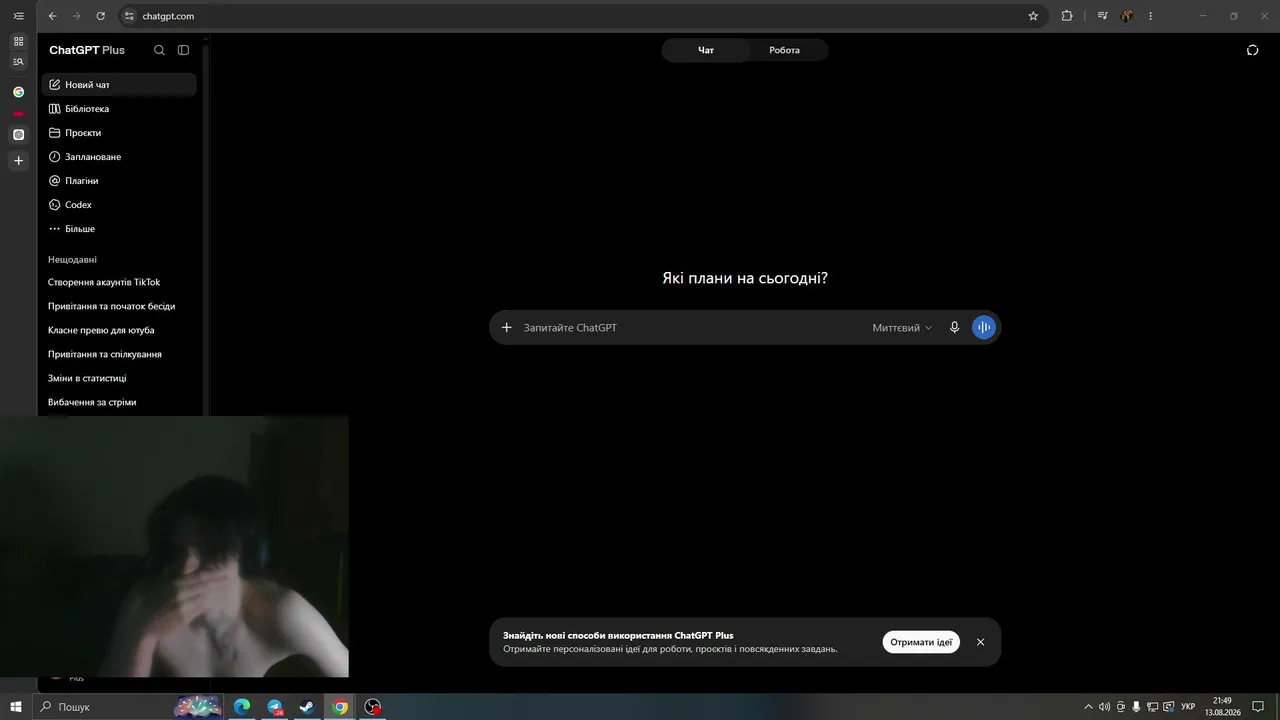This screenshot has height=720, width=1280.
Task: Open the tab groups grid icon
Action: pos(18,41)
